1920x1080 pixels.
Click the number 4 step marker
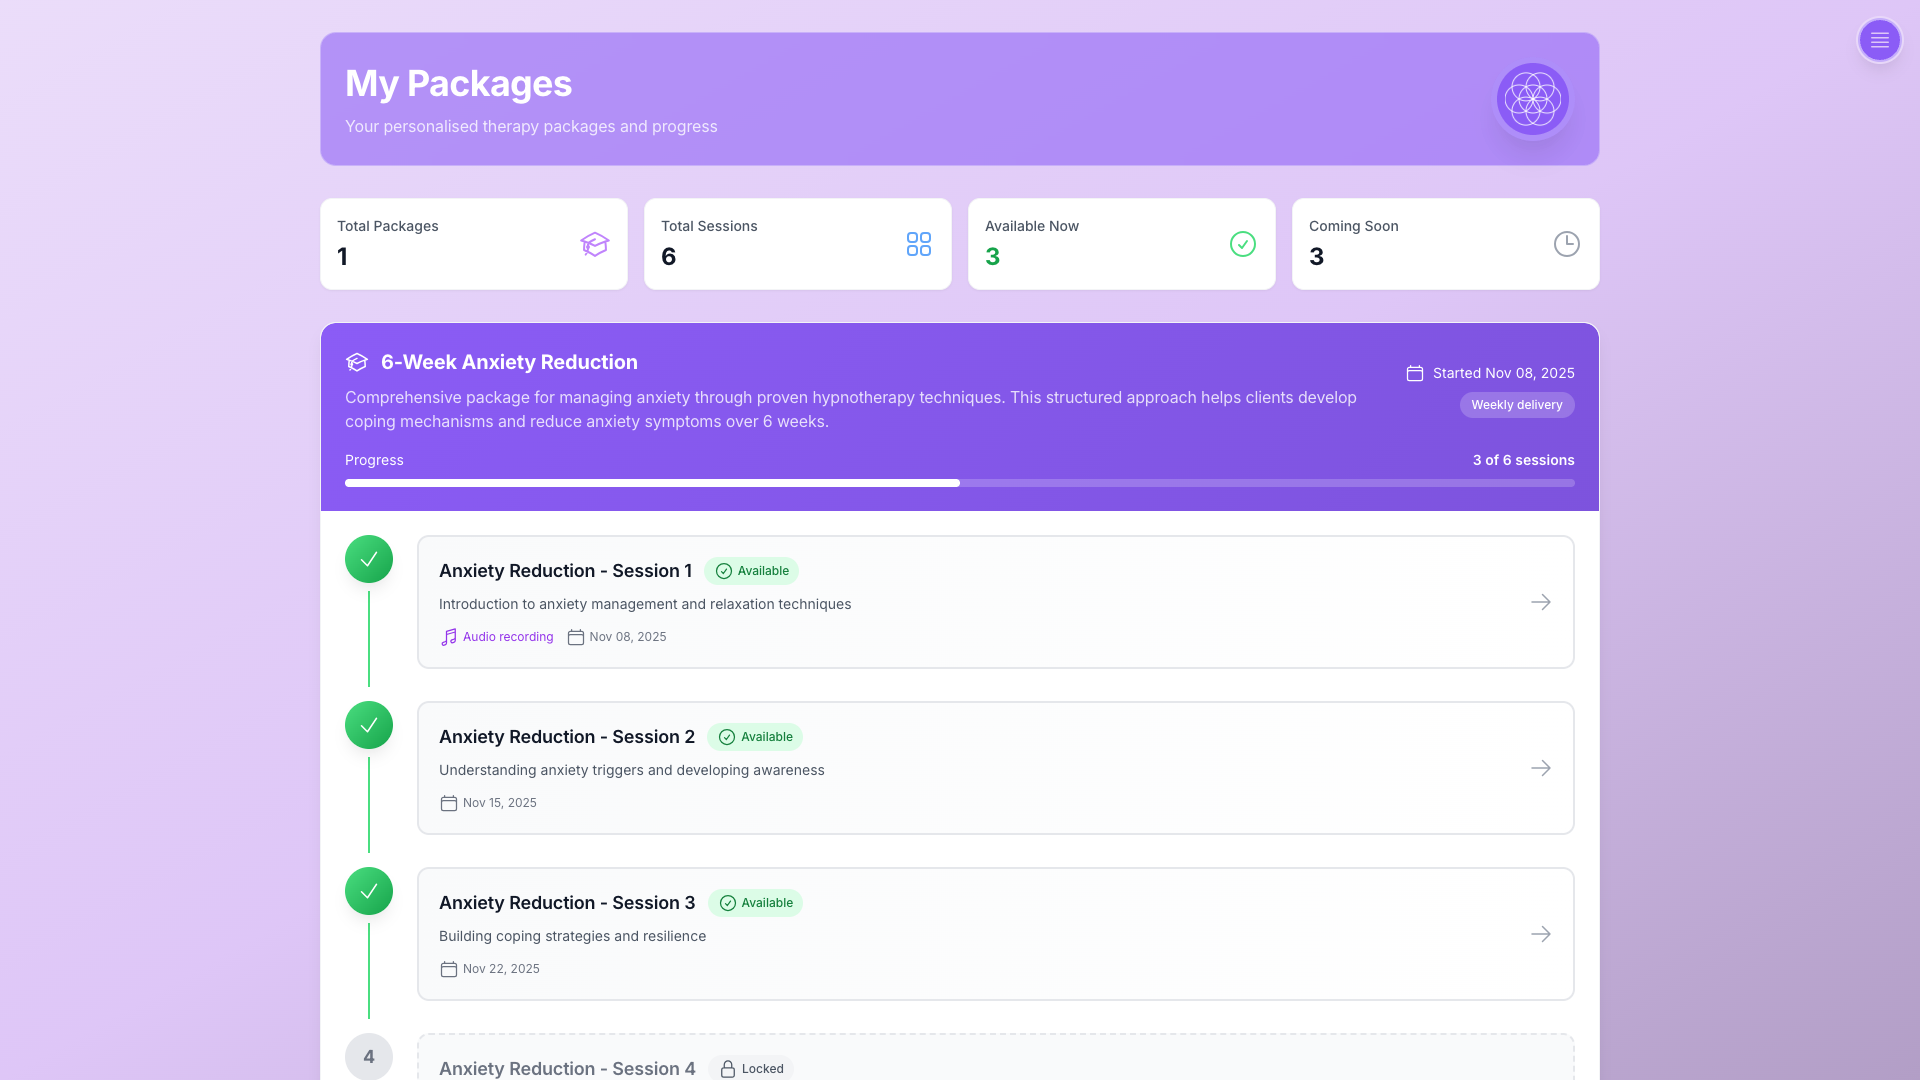click(x=369, y=1057)
